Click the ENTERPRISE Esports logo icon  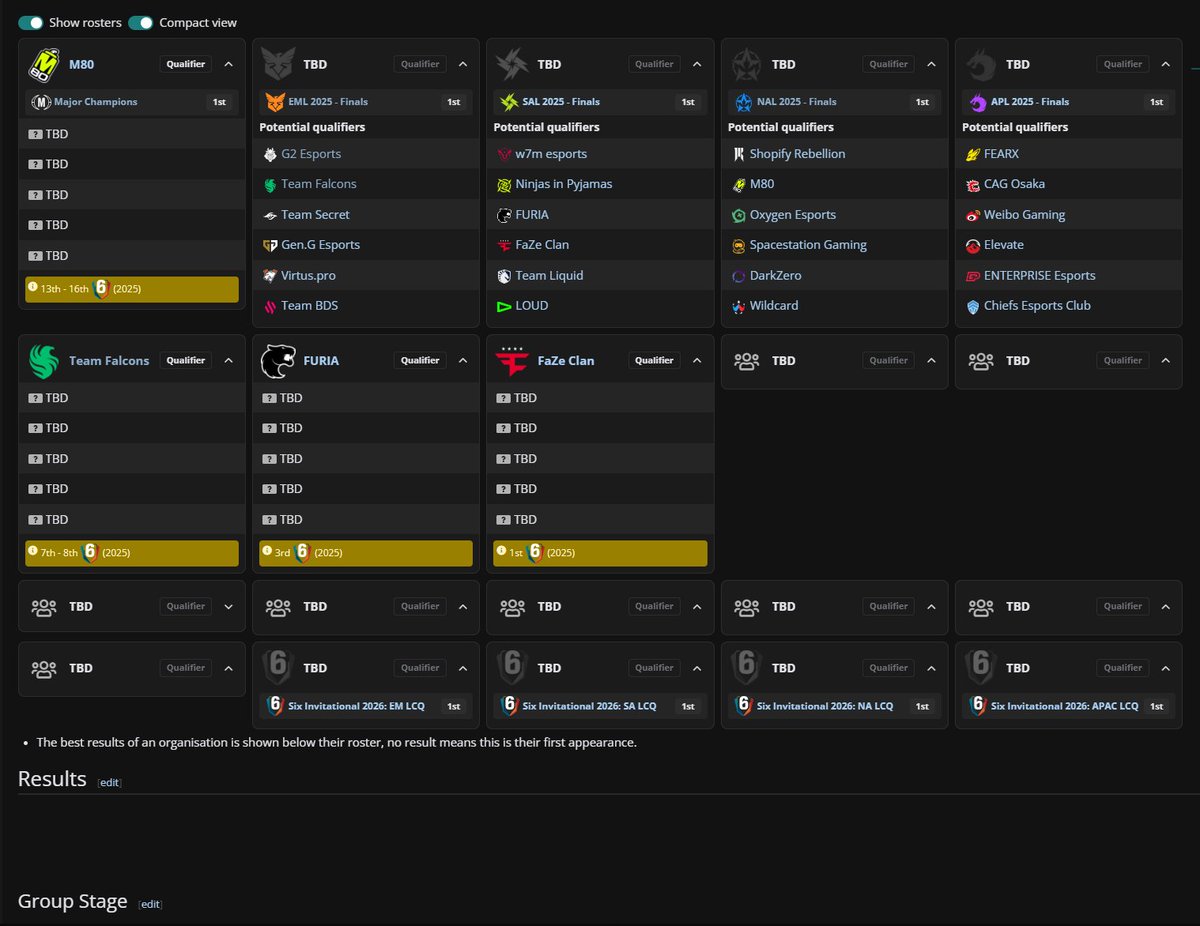point(973,276)
